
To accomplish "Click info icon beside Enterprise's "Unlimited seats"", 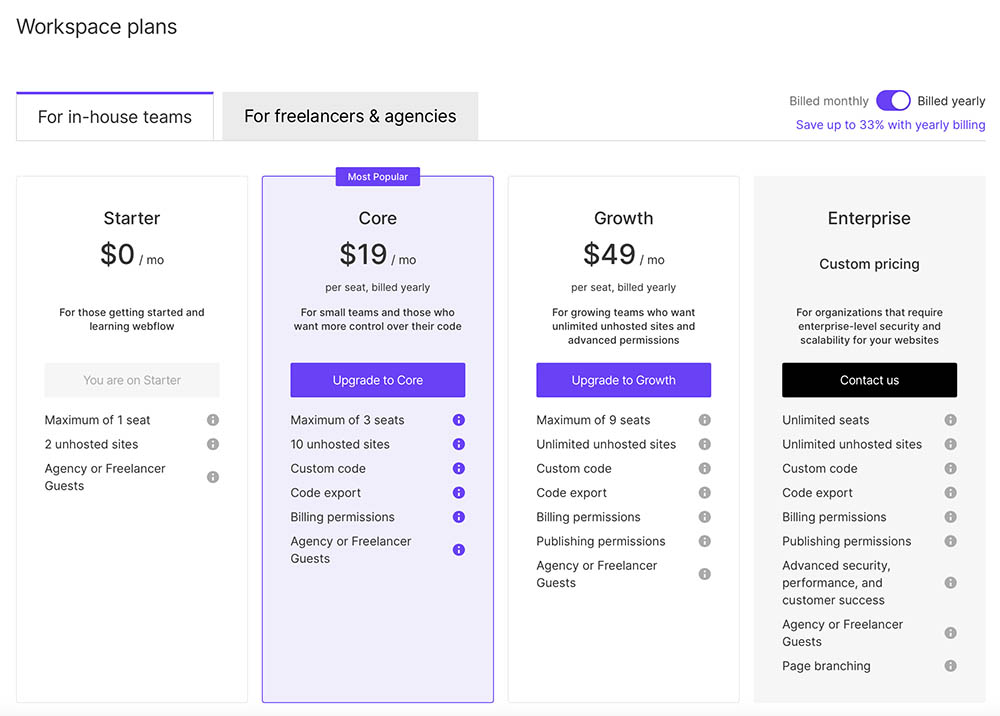I will tap(950, 420).
